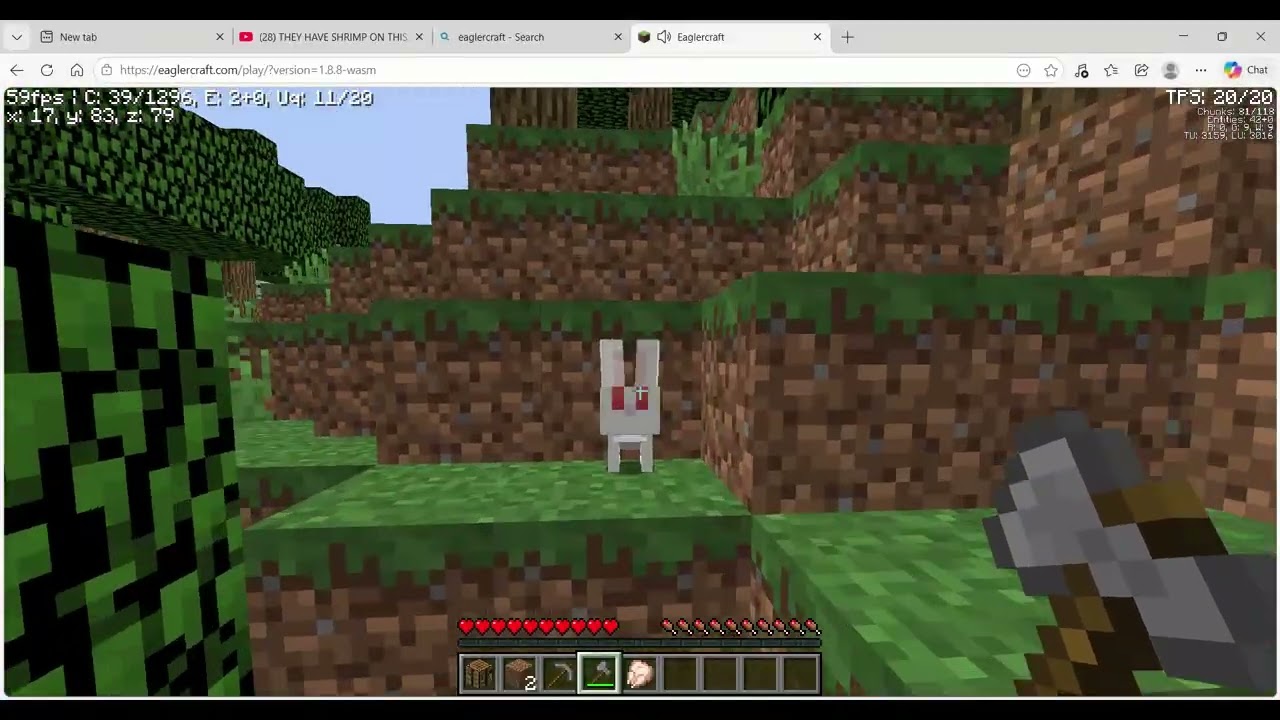Minimize the browser window
This screenshot has width=1280, height=720.
[1183, 37]
